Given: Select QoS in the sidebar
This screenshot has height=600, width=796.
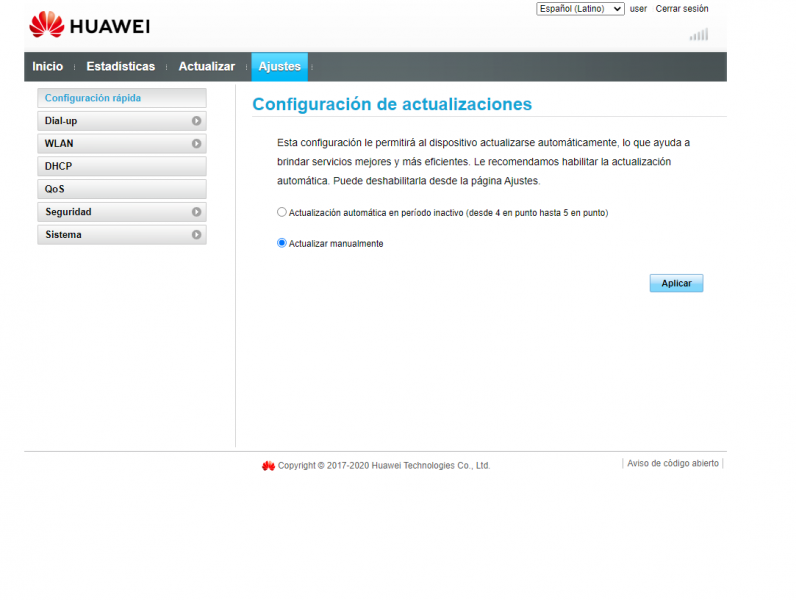Looking at the screenshot, I should point(121,189).
